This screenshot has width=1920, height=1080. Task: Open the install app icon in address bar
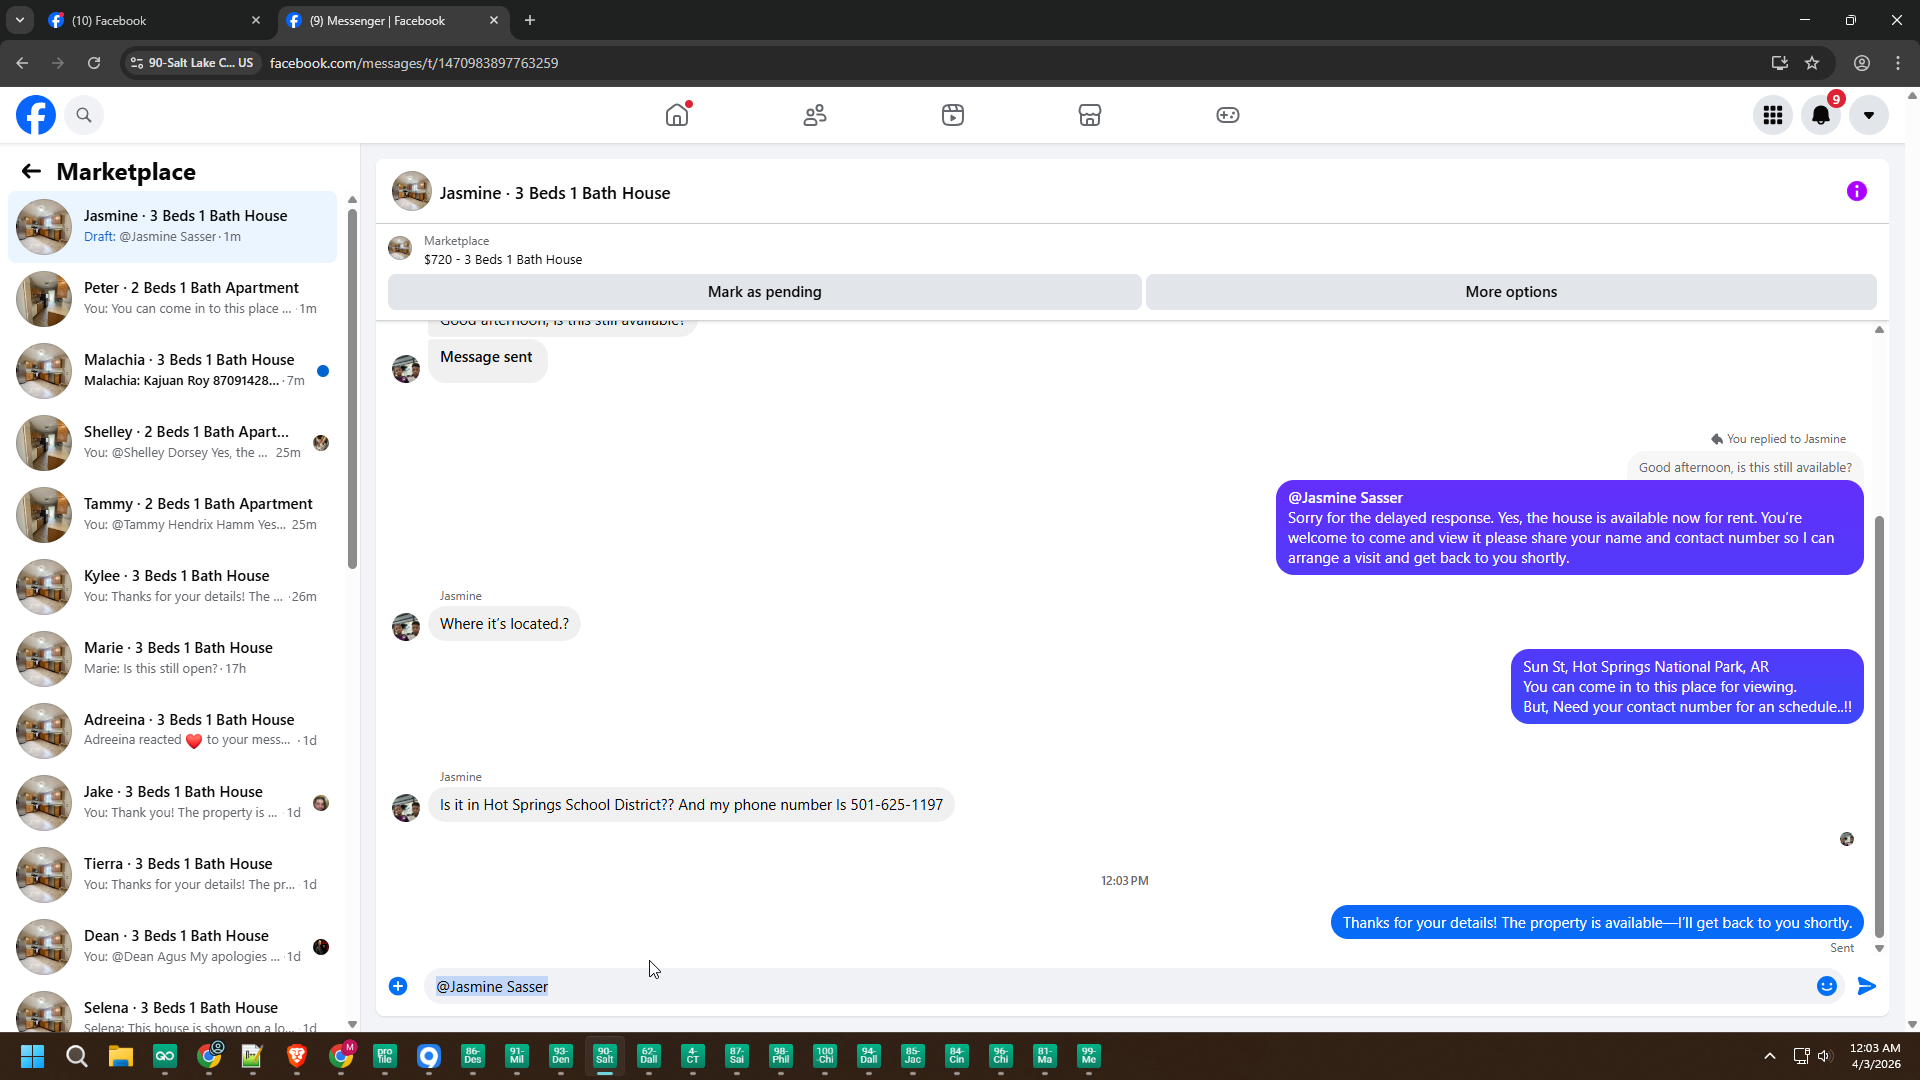(1779, 63)
